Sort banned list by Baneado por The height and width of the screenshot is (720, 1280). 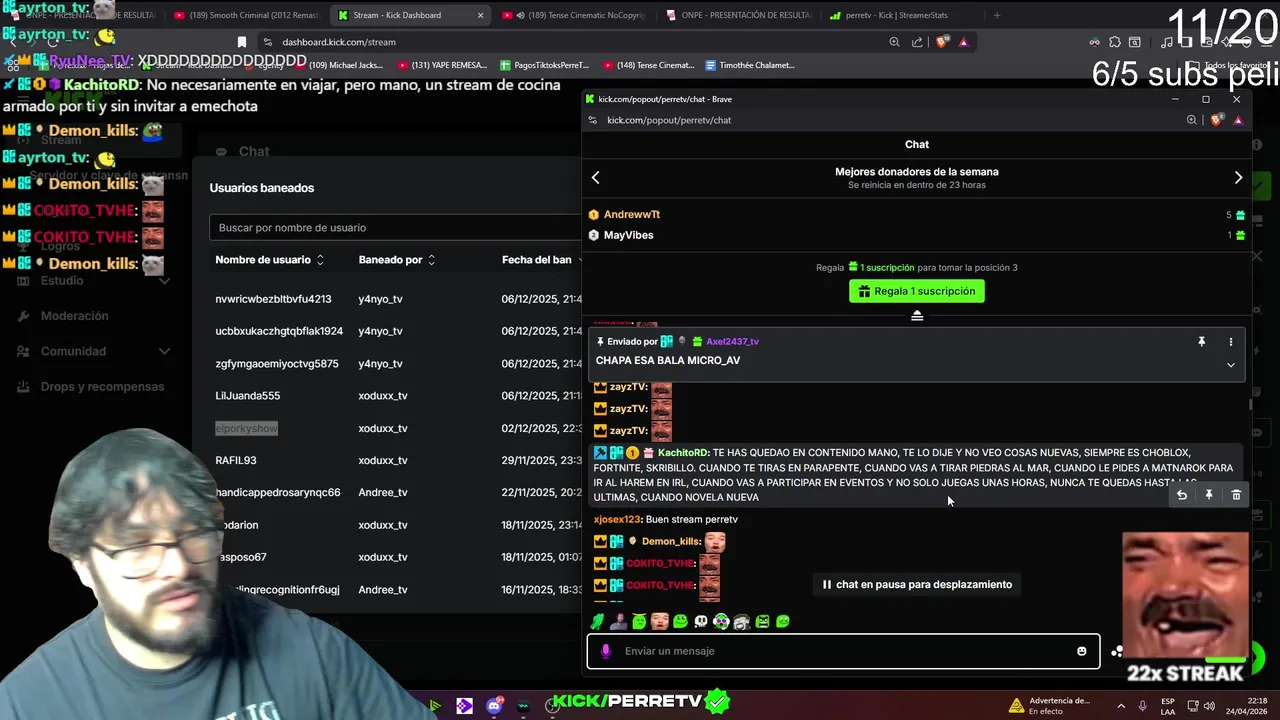[x=397, y=260]
